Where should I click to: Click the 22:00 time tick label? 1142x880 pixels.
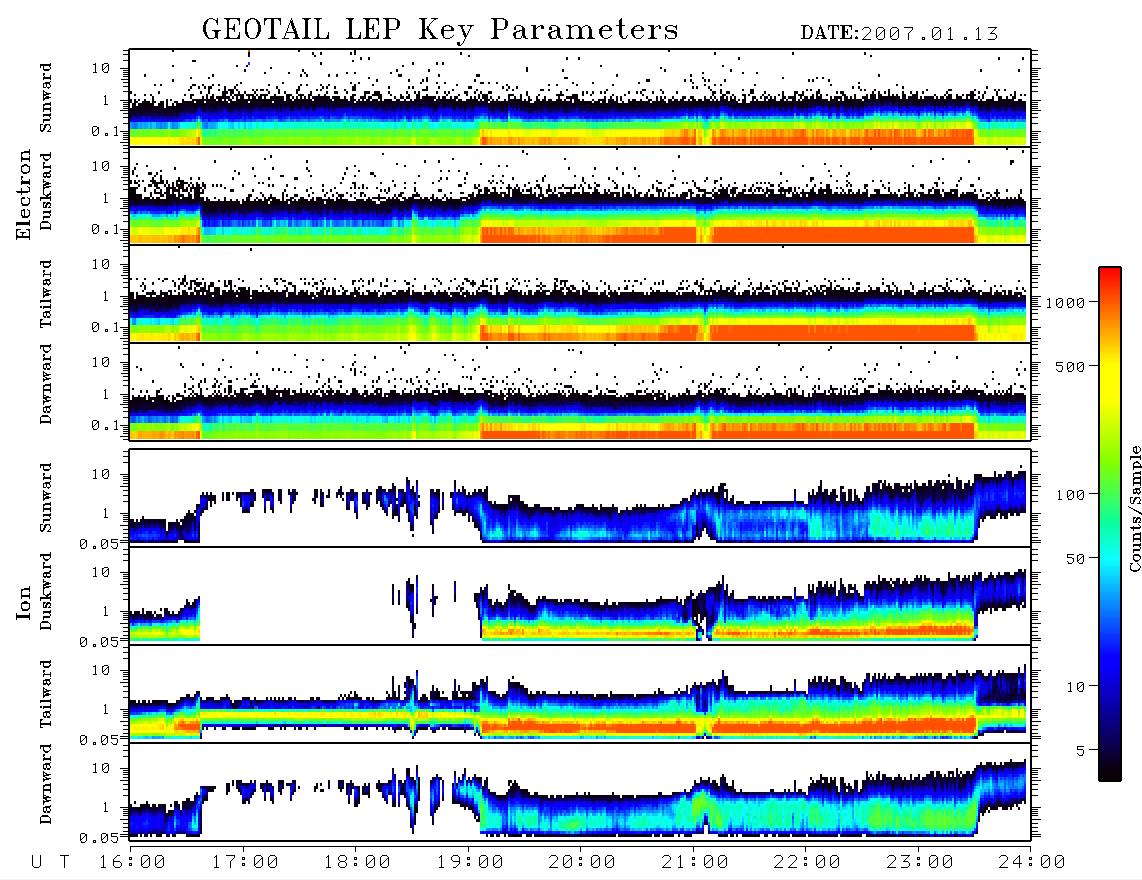tap(807, 862)
